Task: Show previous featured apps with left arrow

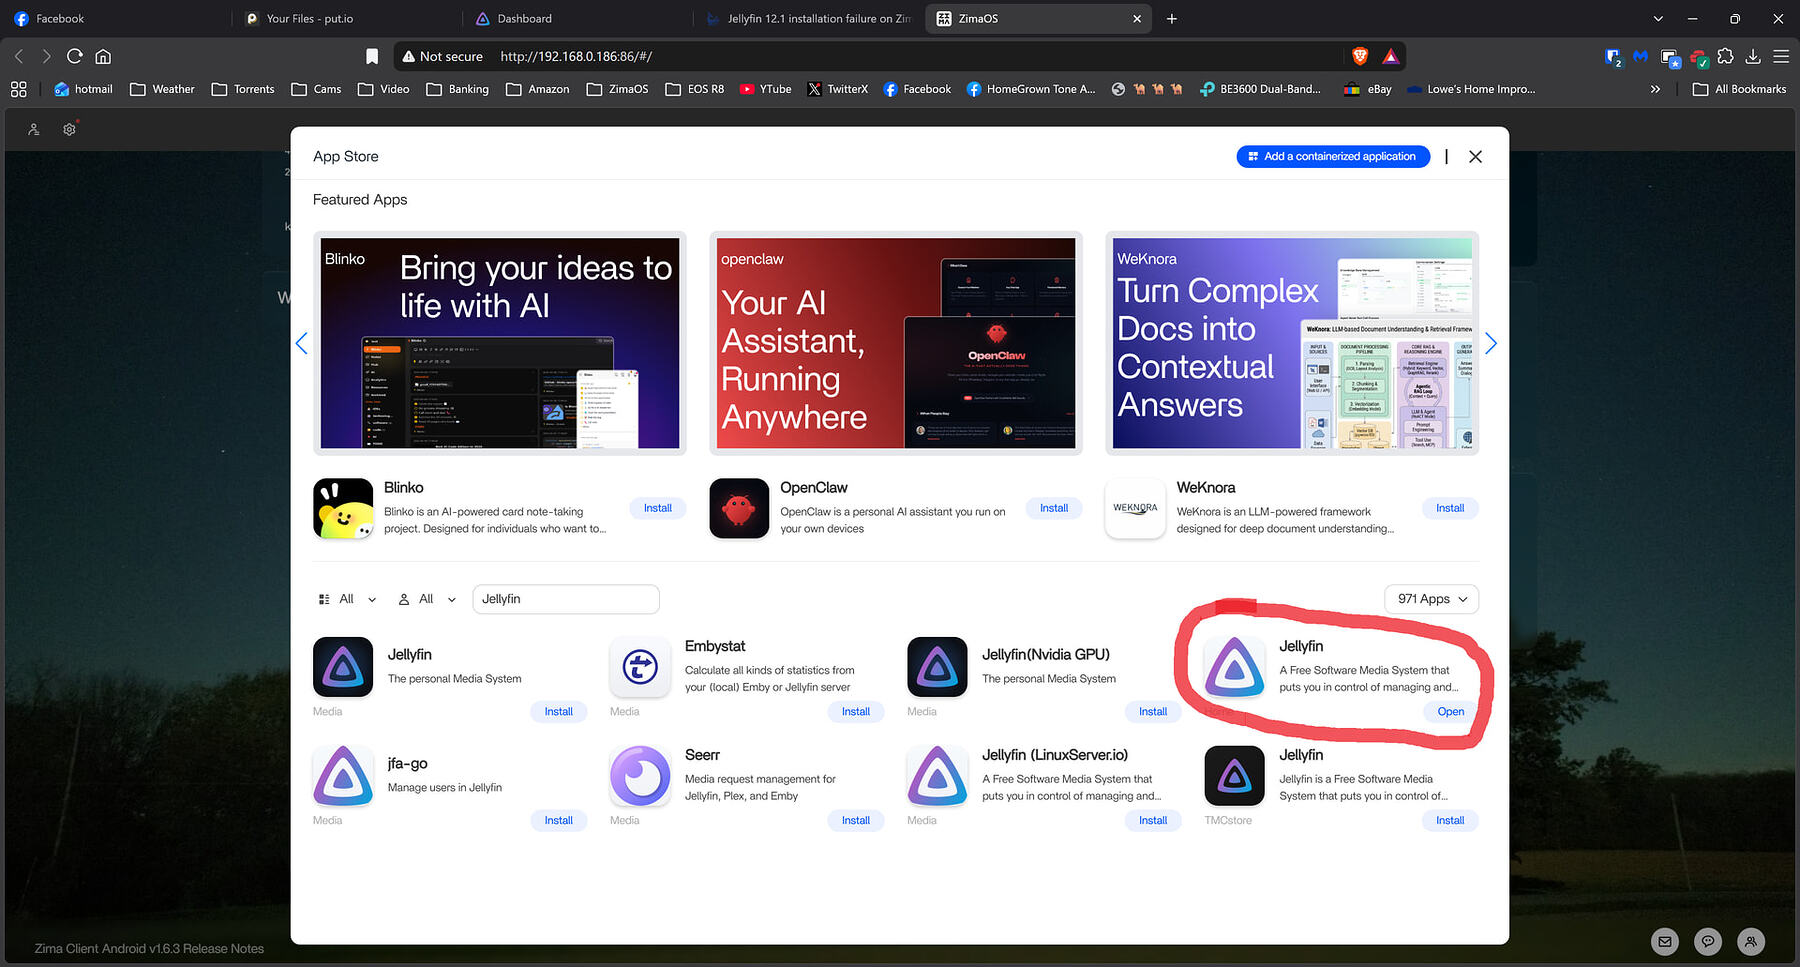Action: point(301,343)
